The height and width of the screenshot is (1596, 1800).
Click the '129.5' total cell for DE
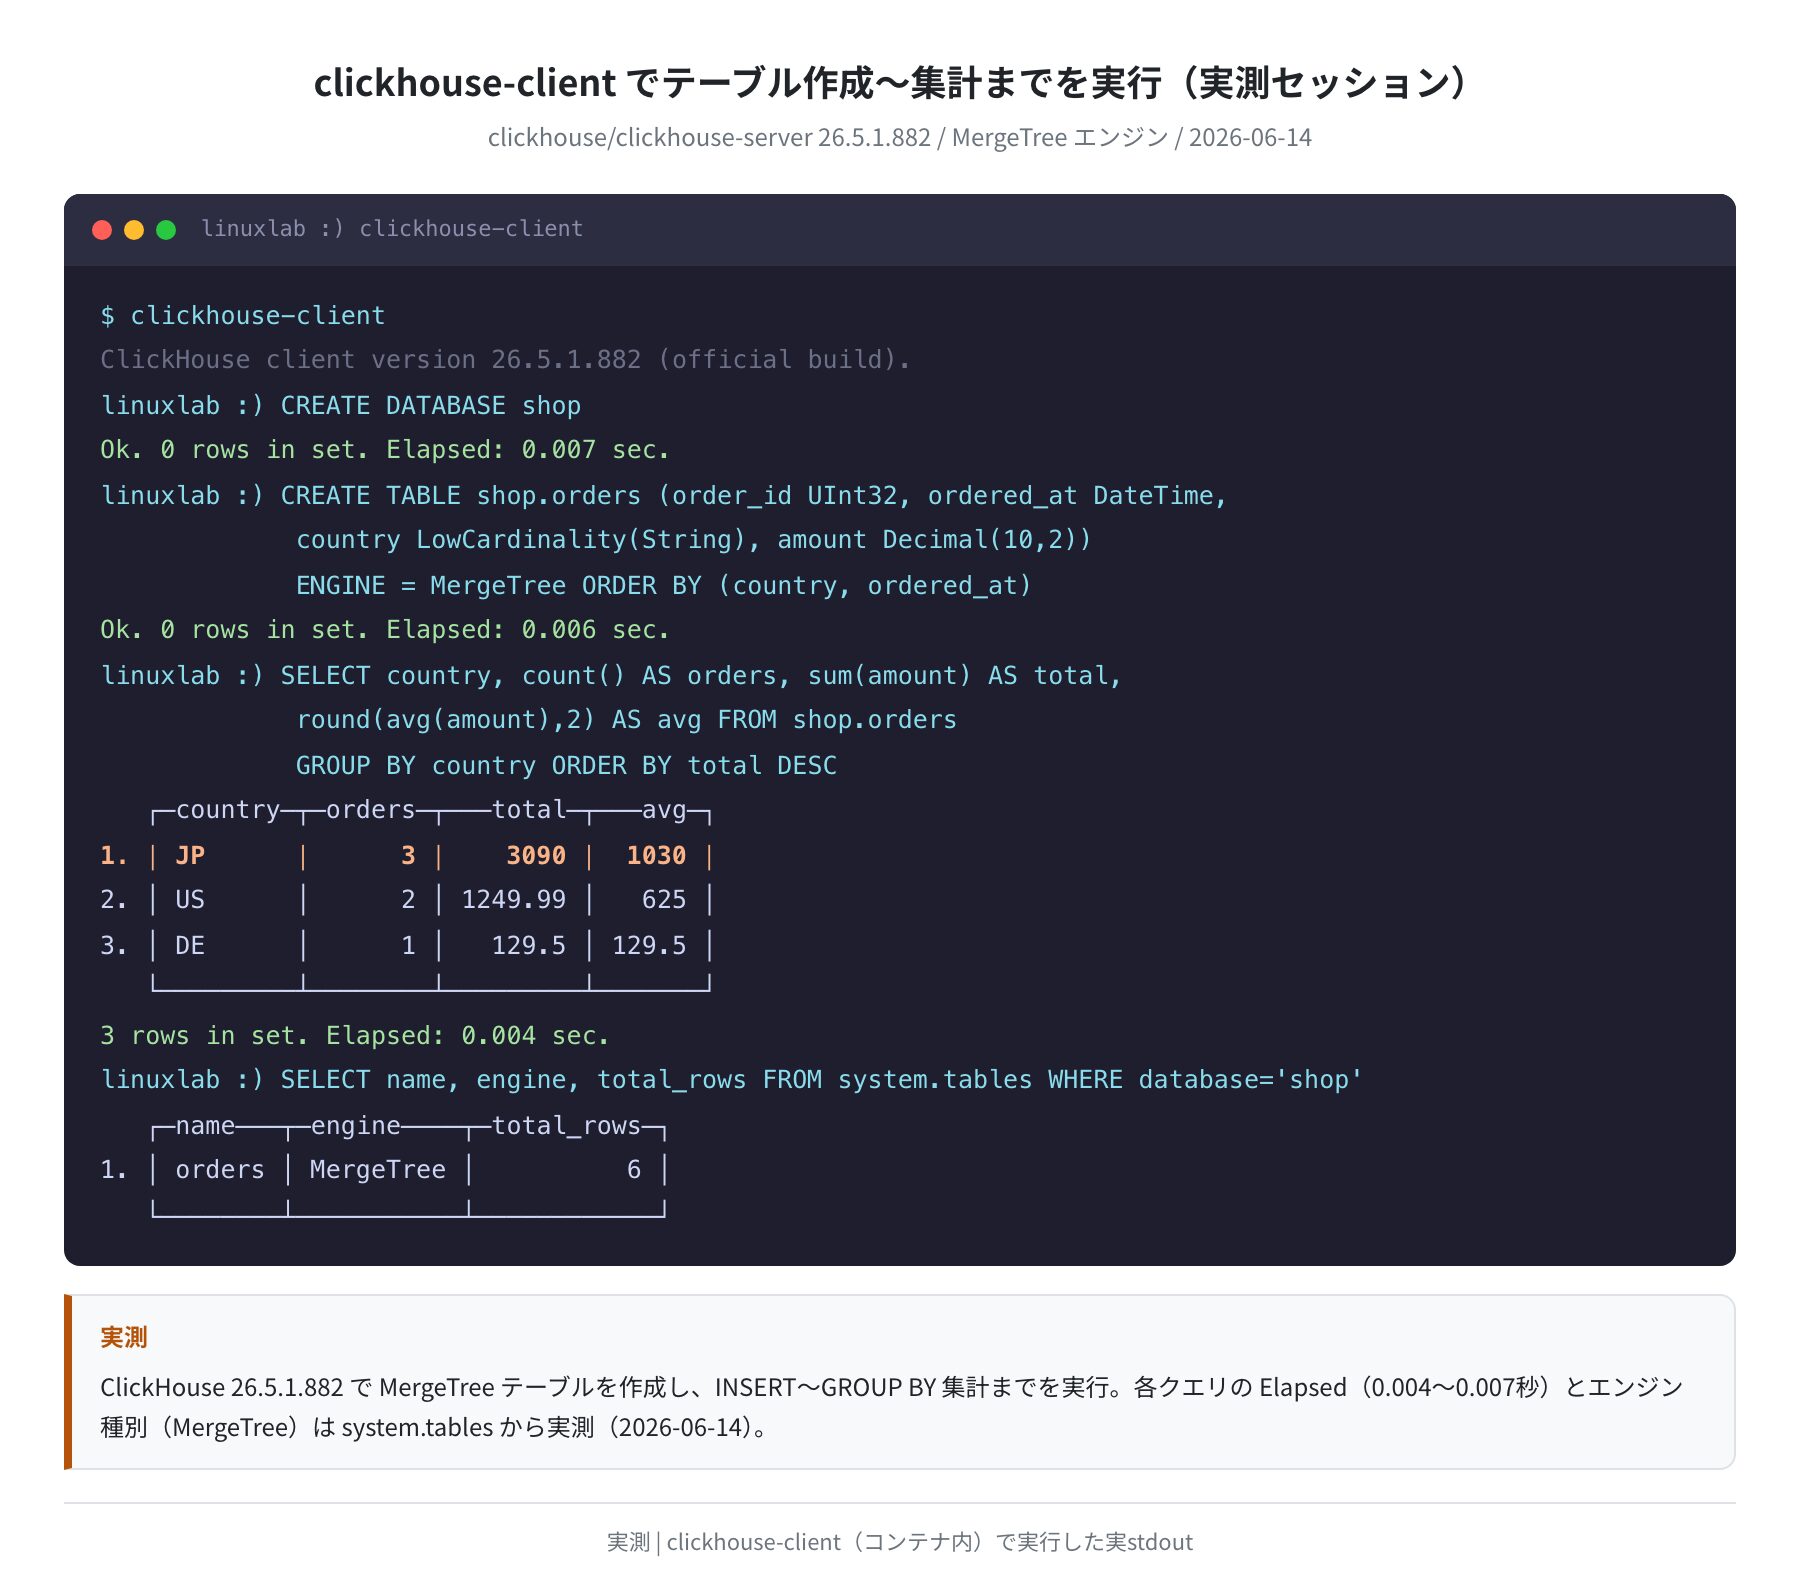(x=529, y=946)
